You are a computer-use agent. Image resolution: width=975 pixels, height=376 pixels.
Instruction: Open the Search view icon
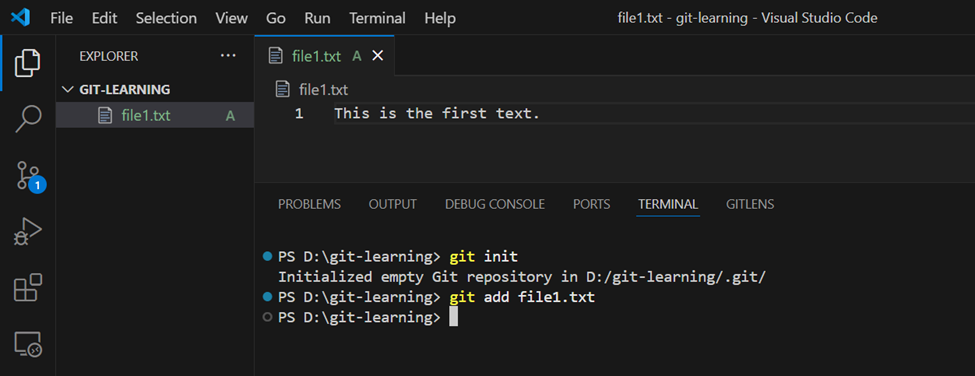(28, 119)
